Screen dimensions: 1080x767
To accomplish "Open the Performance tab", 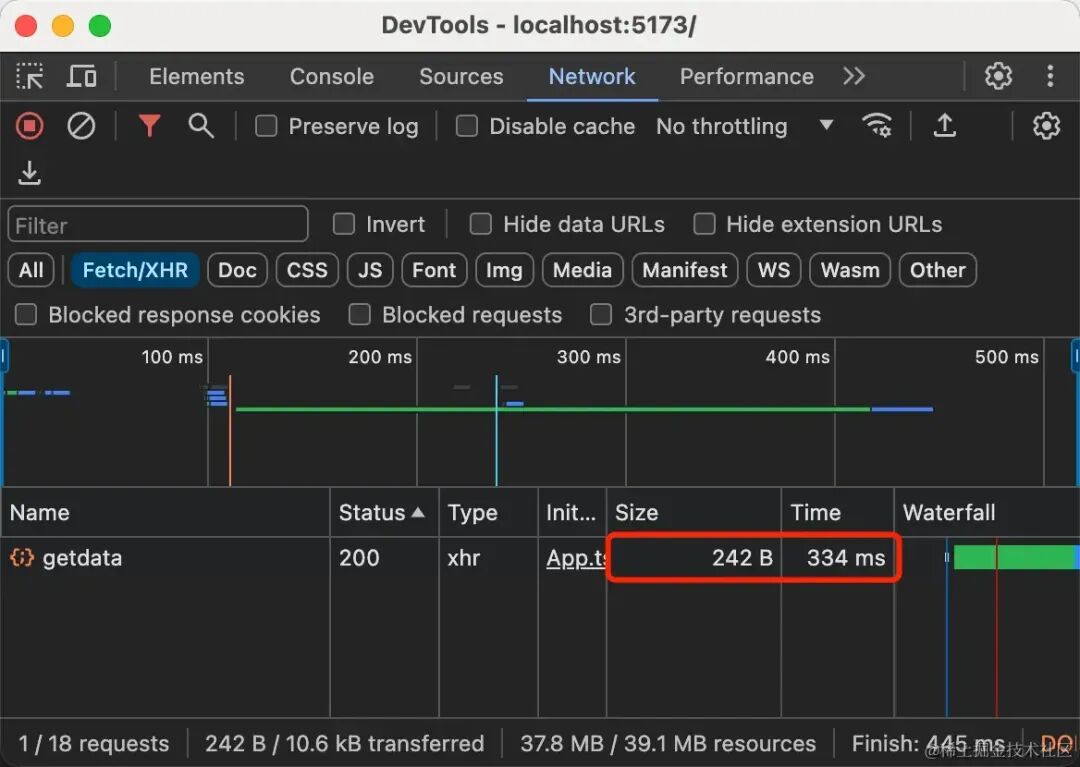I will pos(747,76).
